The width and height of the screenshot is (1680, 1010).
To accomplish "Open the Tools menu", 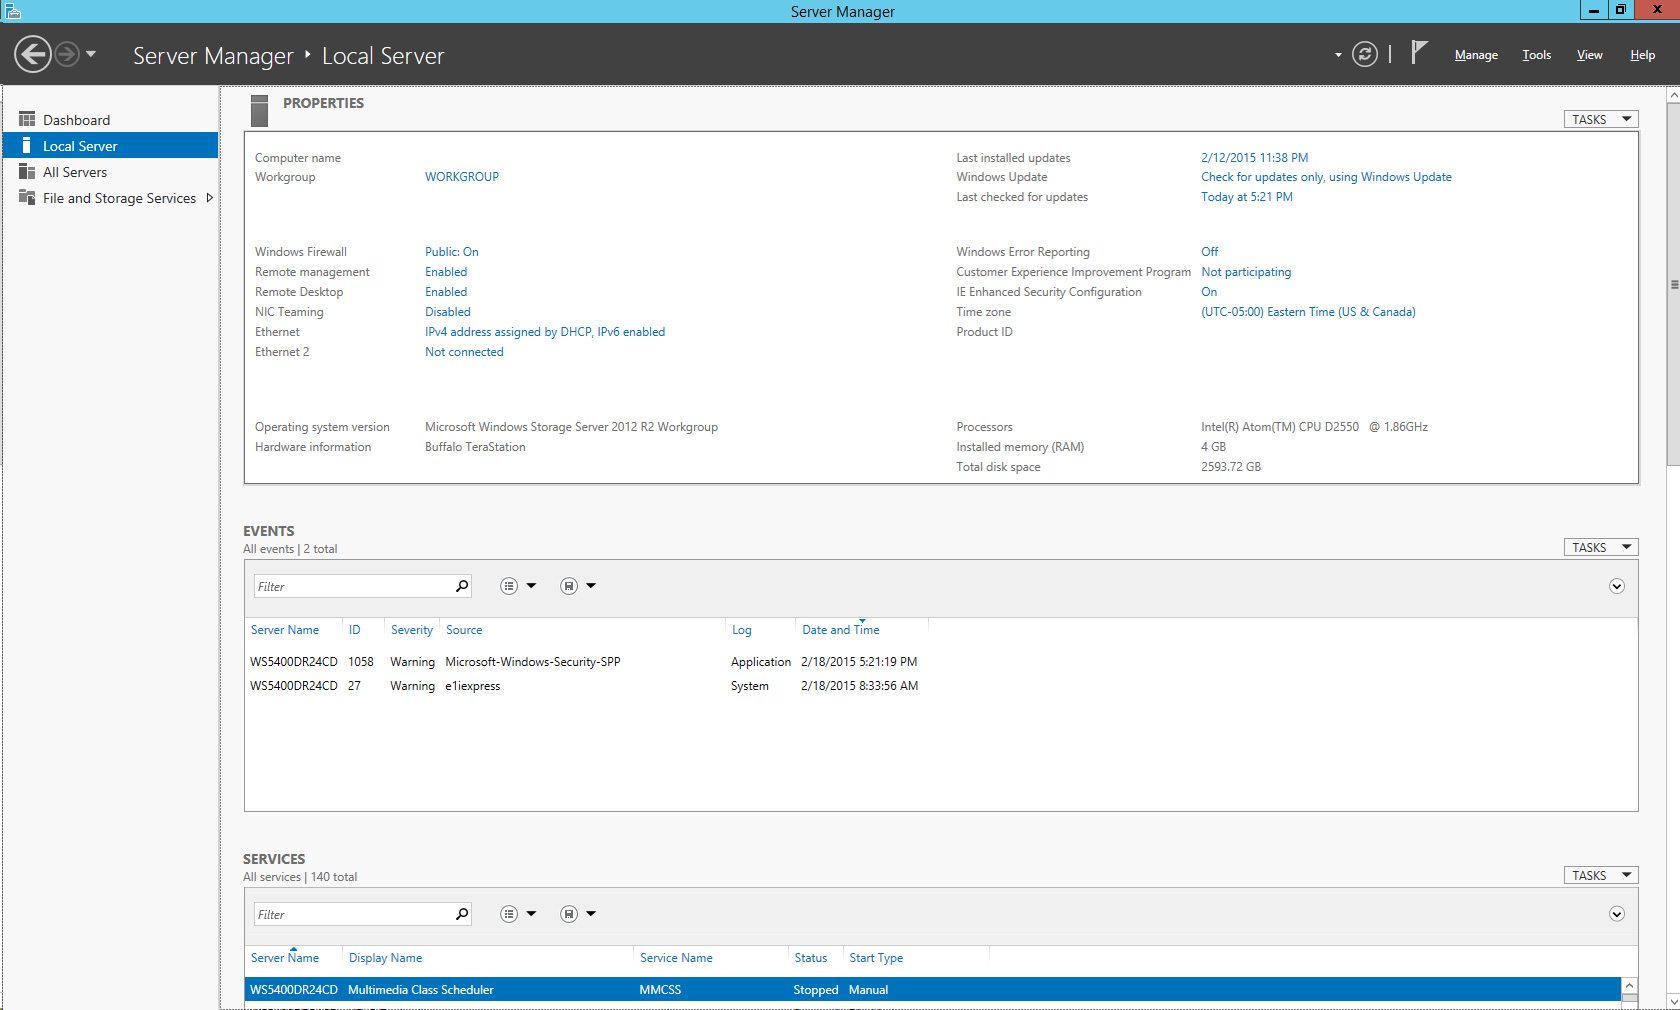I will click(x=1536, y=55).
